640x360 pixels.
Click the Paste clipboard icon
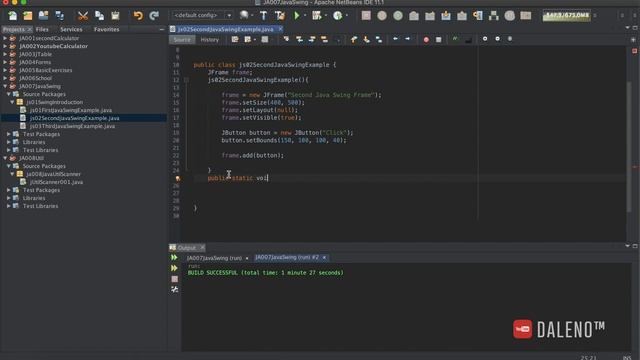point(116,16)
